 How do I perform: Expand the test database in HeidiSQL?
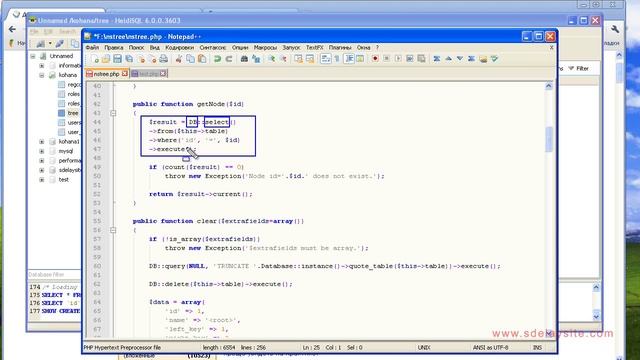click(42, 180)
